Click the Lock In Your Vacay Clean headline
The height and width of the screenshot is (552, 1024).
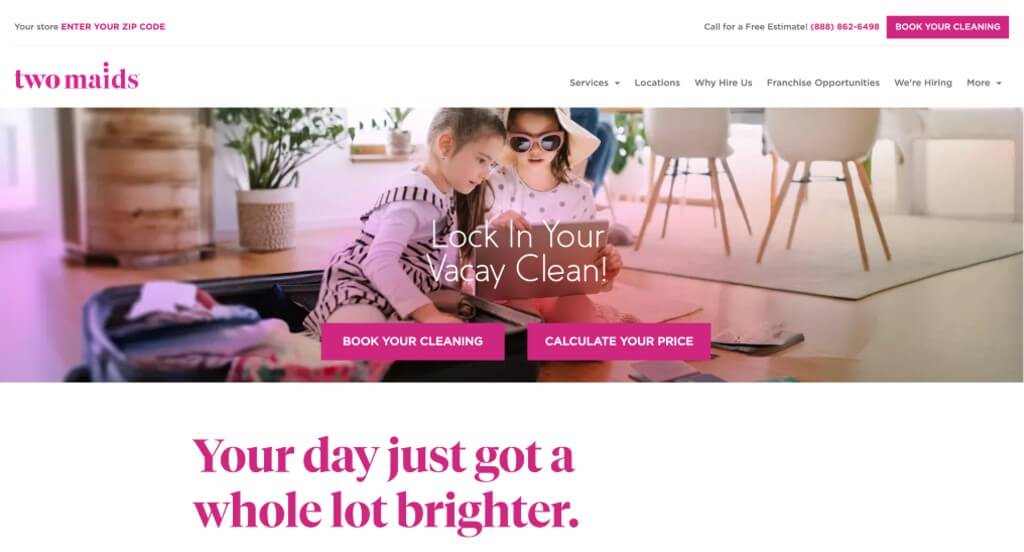[x=518, y=253]
